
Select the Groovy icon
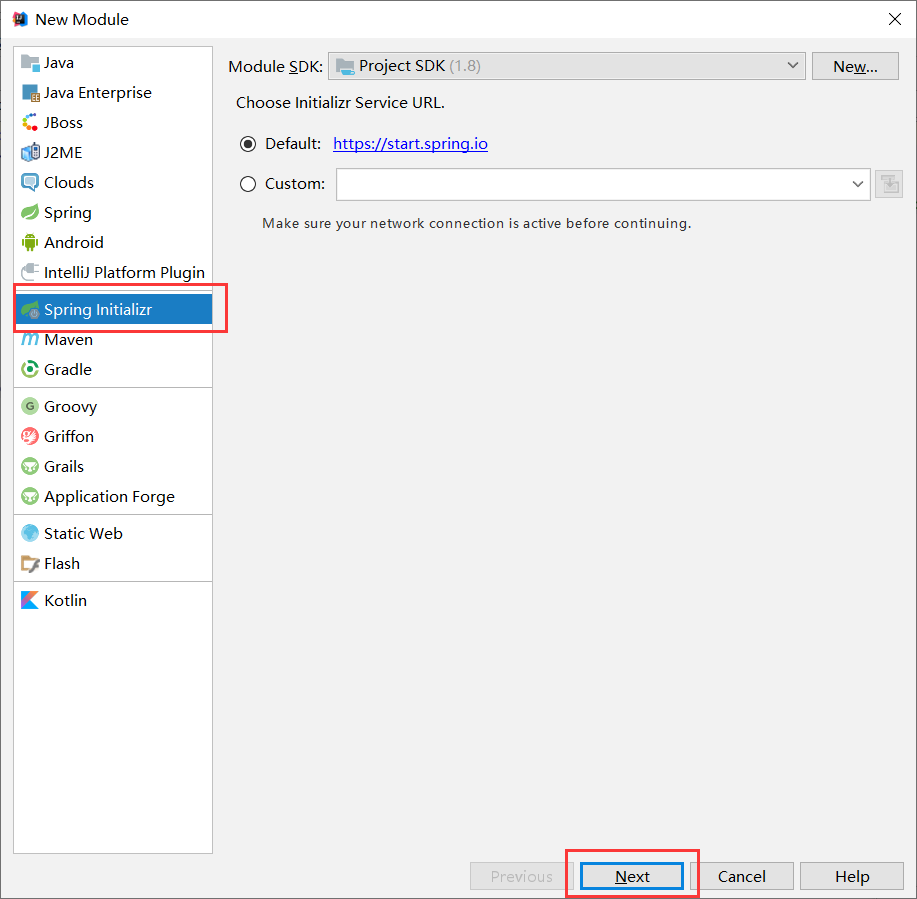click(x=30, y=406)
